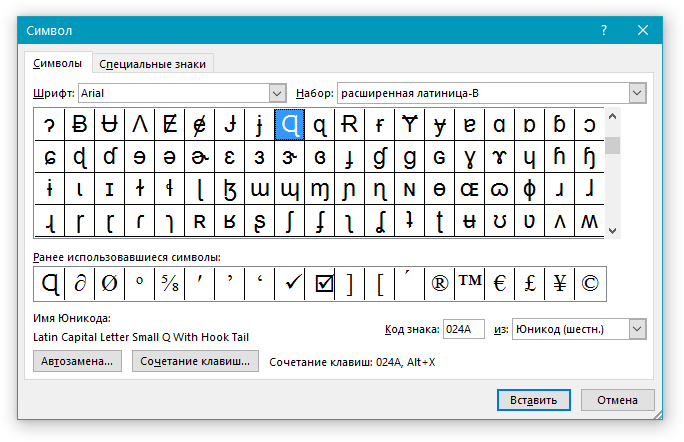Click the Автозамена button
684x442 pixels.
(77, 361)
